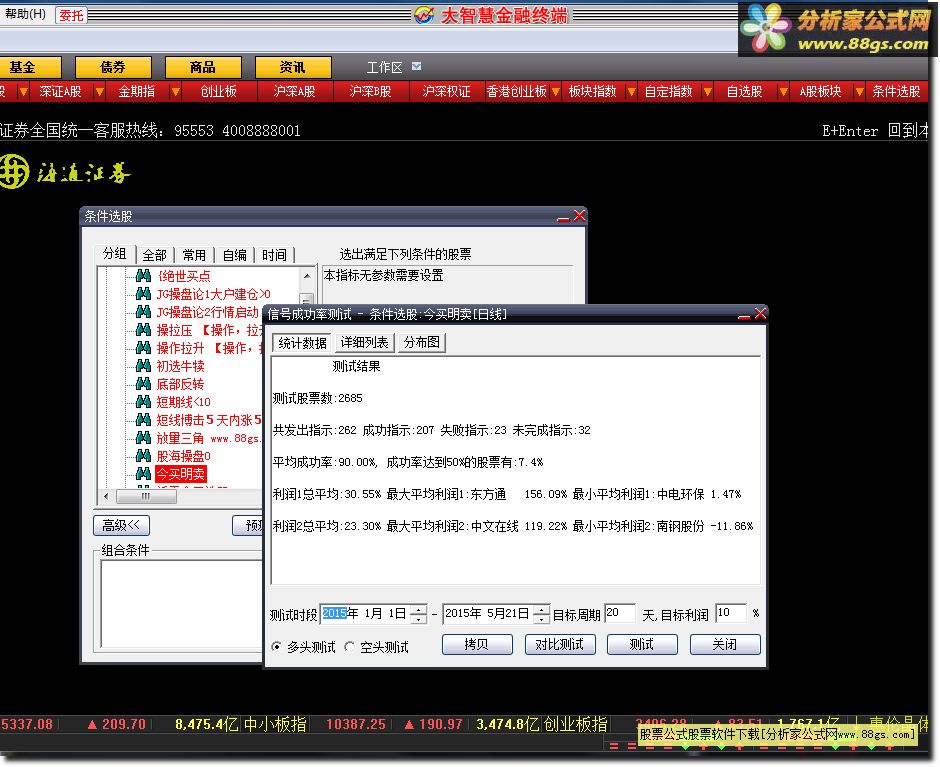Select the 常用 tab in 条件选股

pos(194,255)
